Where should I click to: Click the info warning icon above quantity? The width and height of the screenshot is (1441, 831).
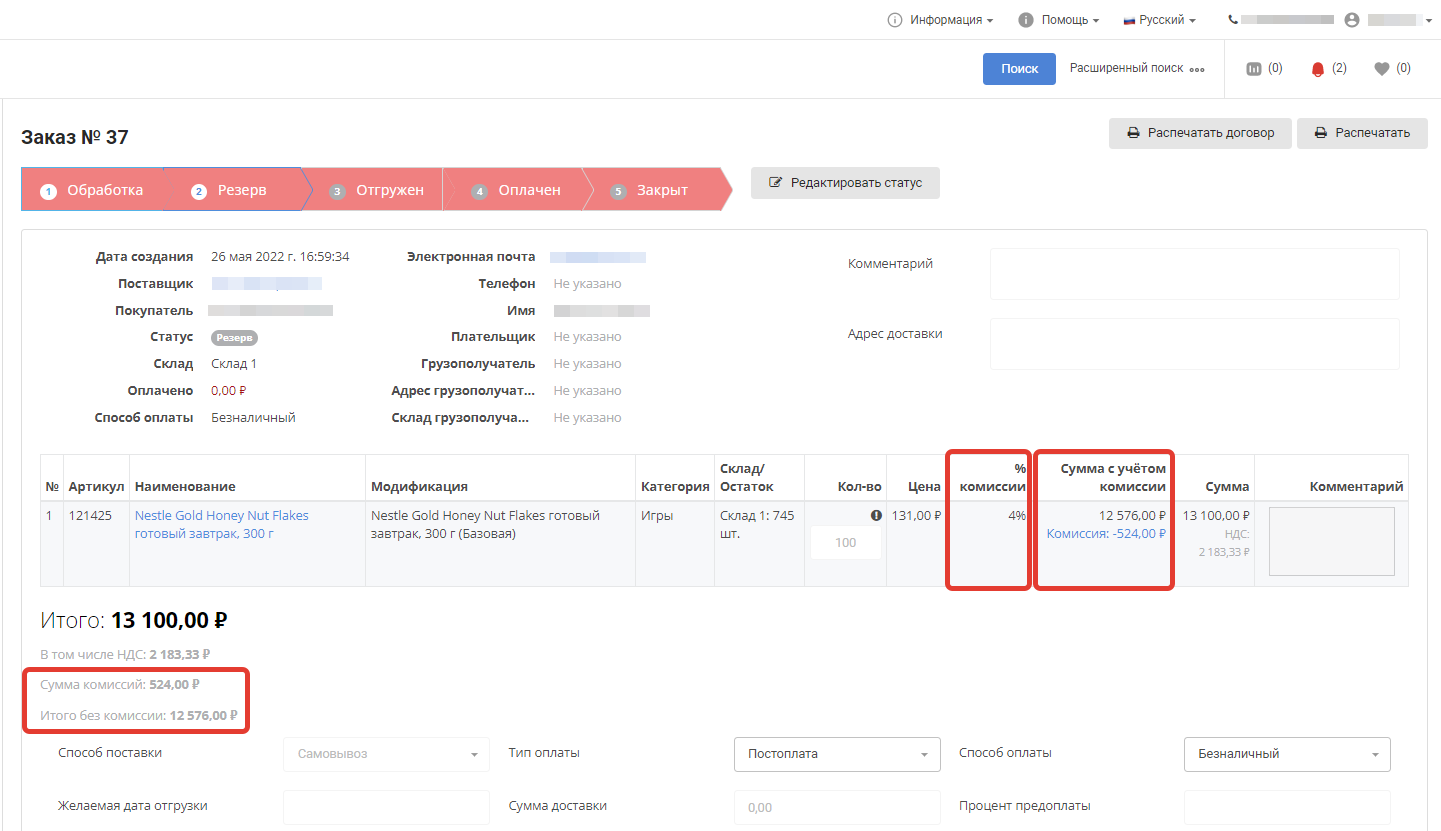(876, 516)
